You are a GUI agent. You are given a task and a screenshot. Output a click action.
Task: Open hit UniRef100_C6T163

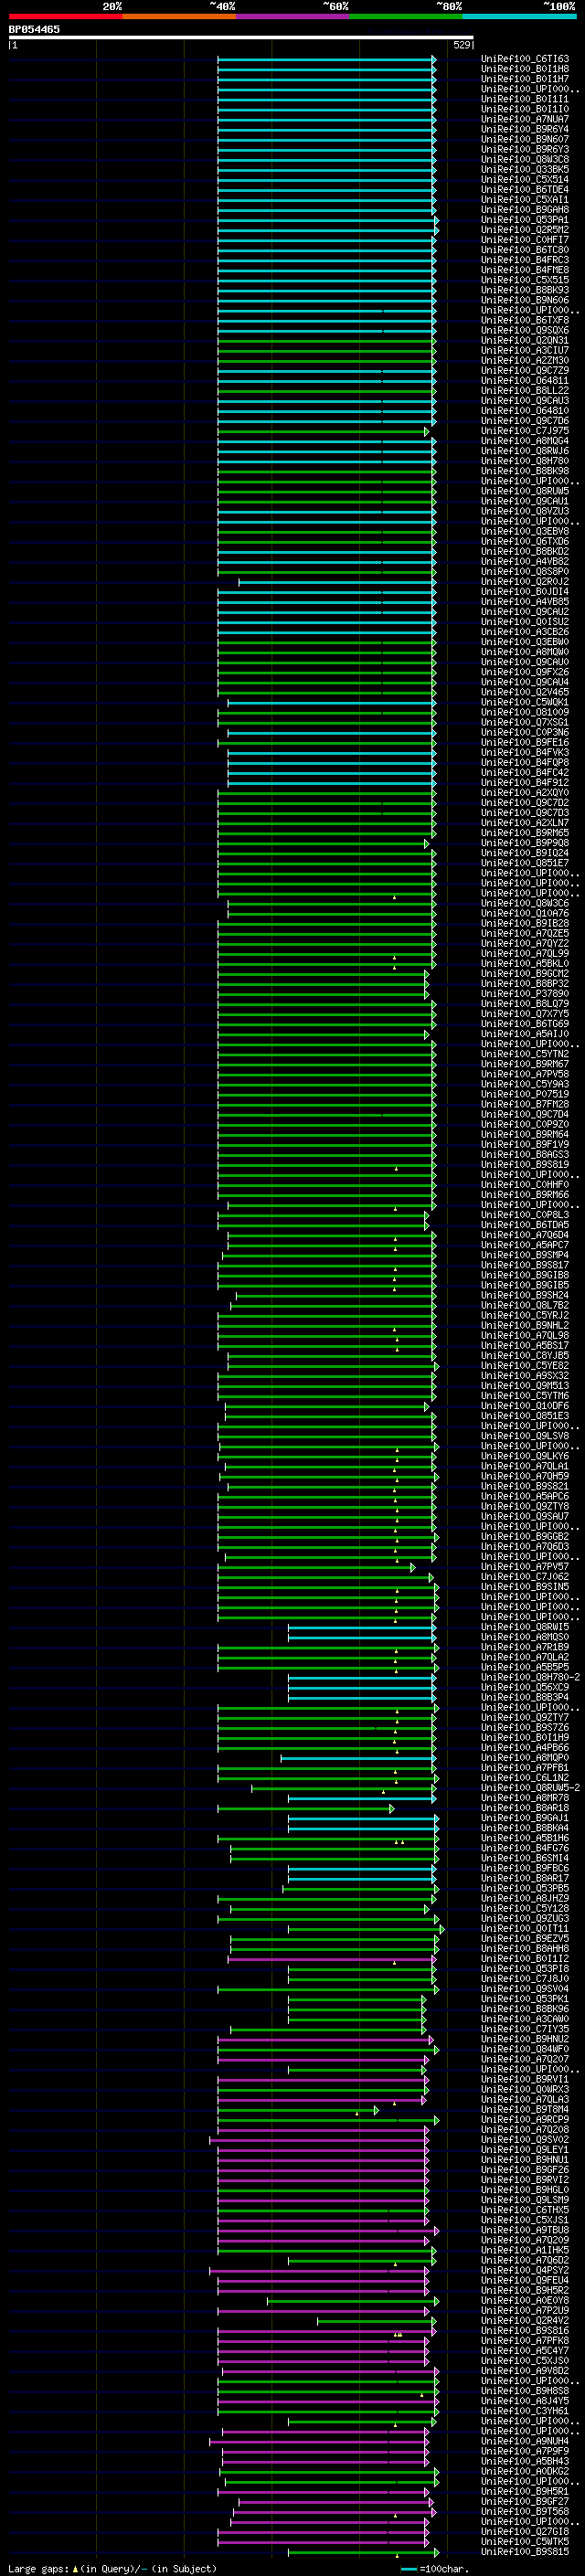(525, 59)
